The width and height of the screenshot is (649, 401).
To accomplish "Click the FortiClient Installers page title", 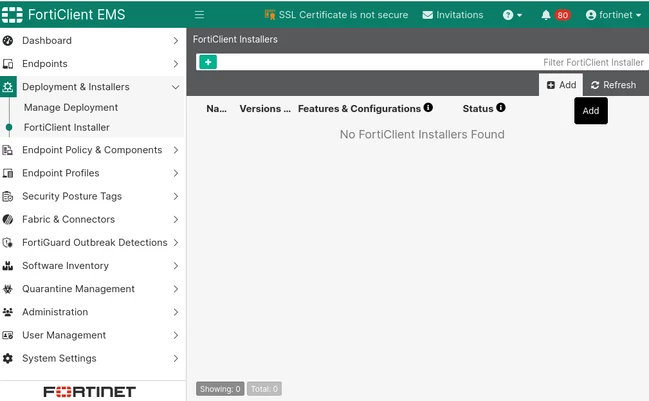I will (235, 39).
